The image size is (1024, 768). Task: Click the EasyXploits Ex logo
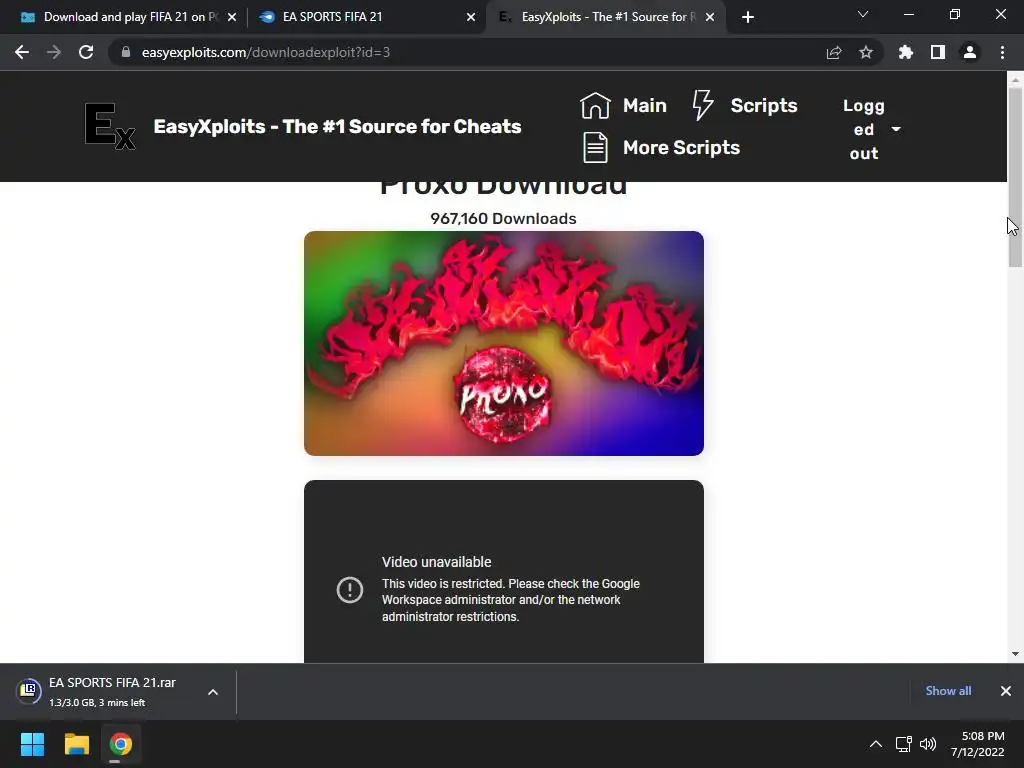click(110, 126)
